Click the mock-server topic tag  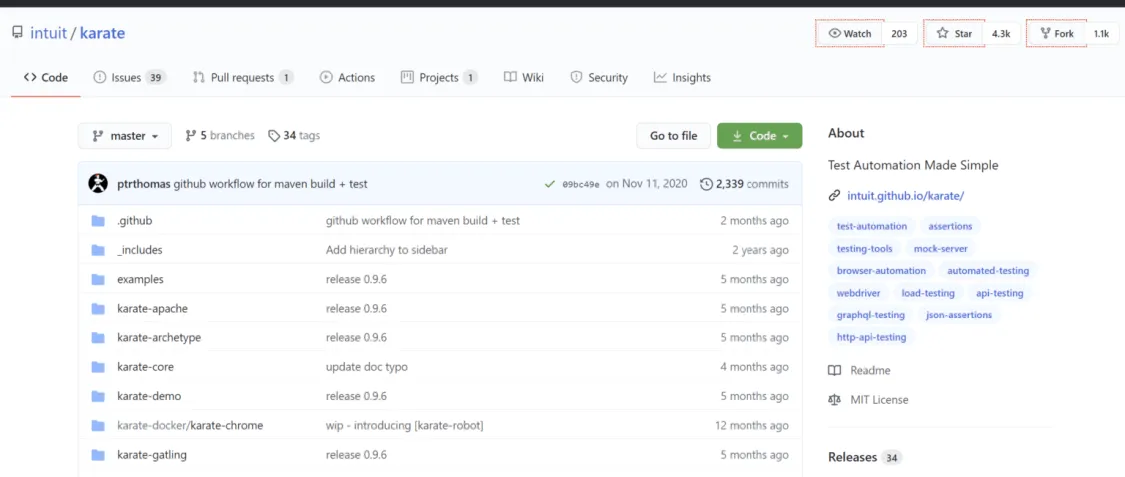click(x=941, y=249)
